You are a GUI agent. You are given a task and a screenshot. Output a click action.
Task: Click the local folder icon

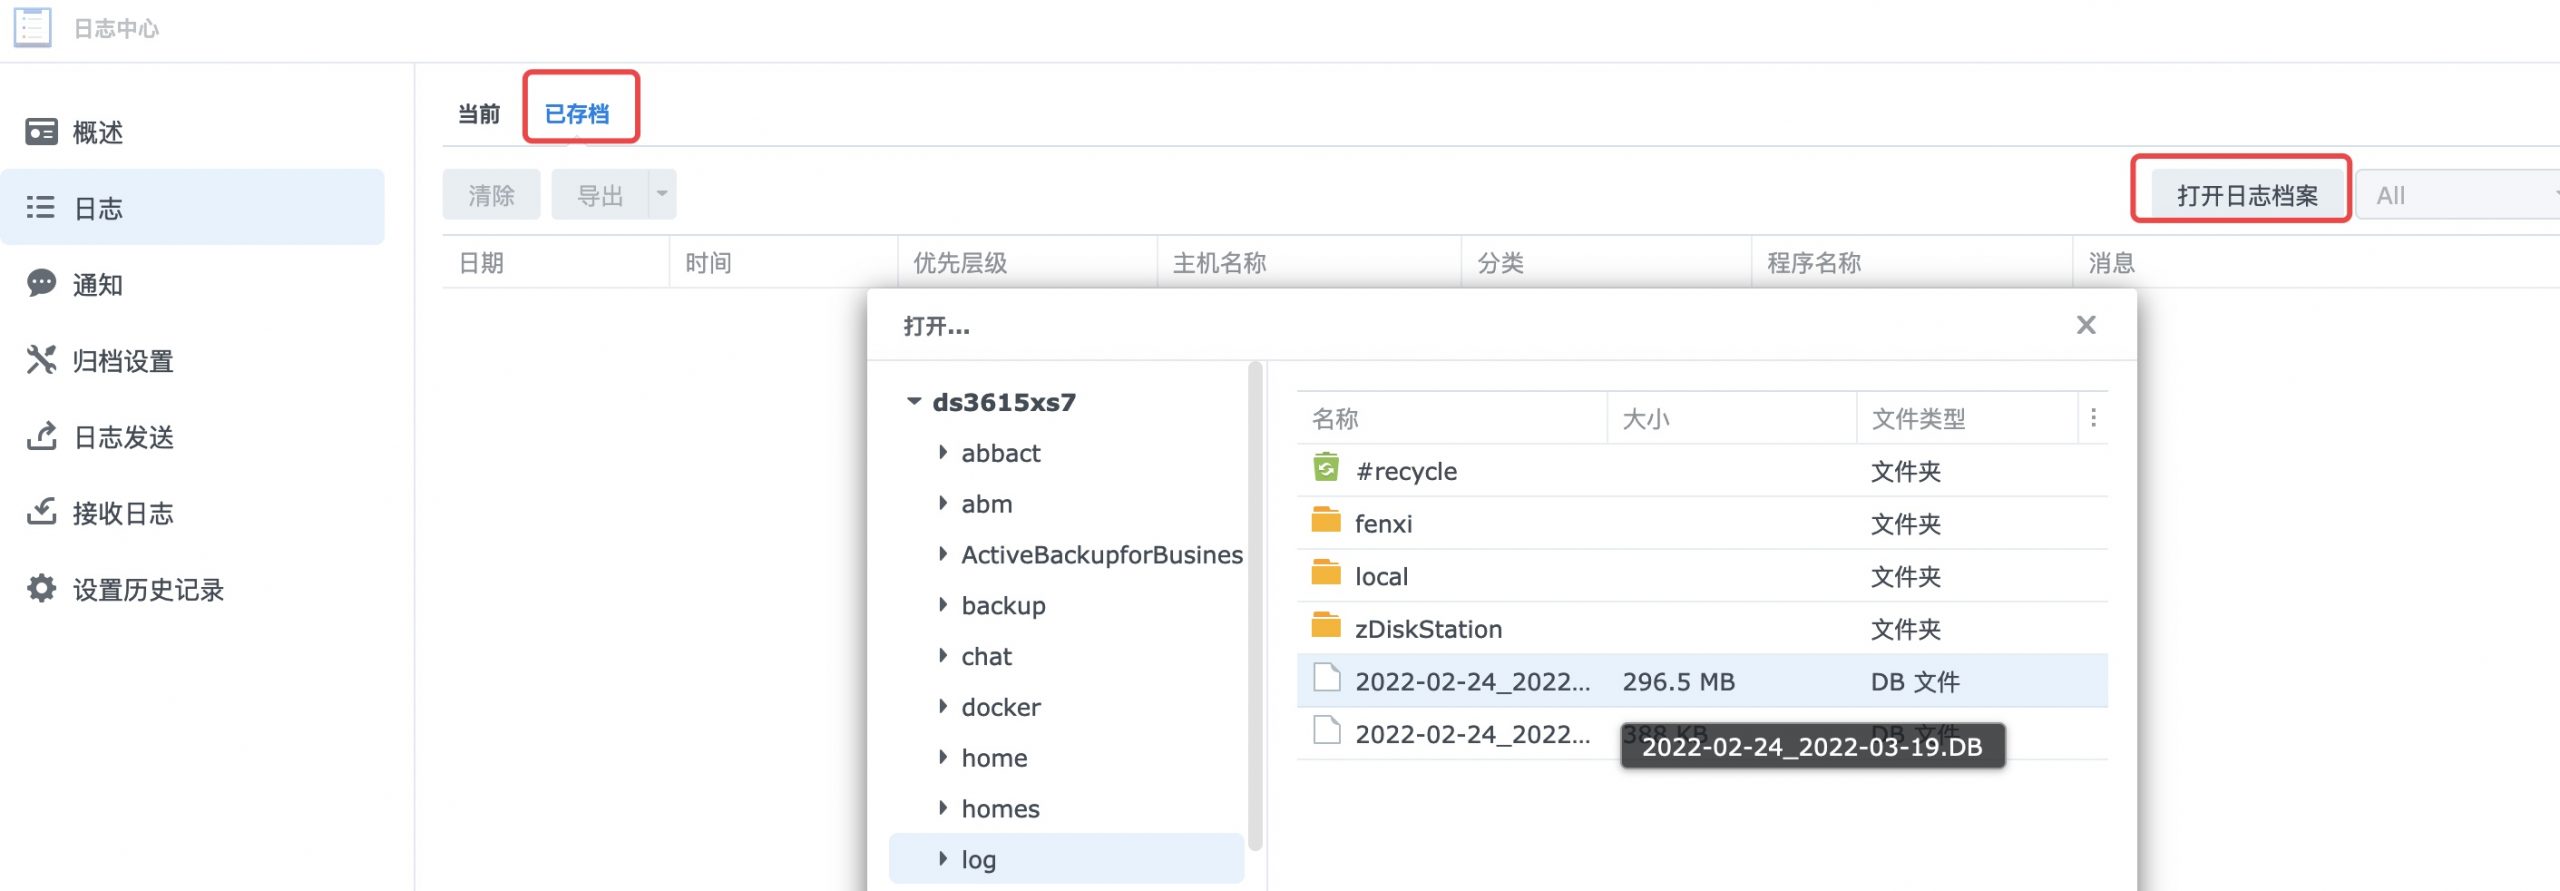tap(1326, 573)
